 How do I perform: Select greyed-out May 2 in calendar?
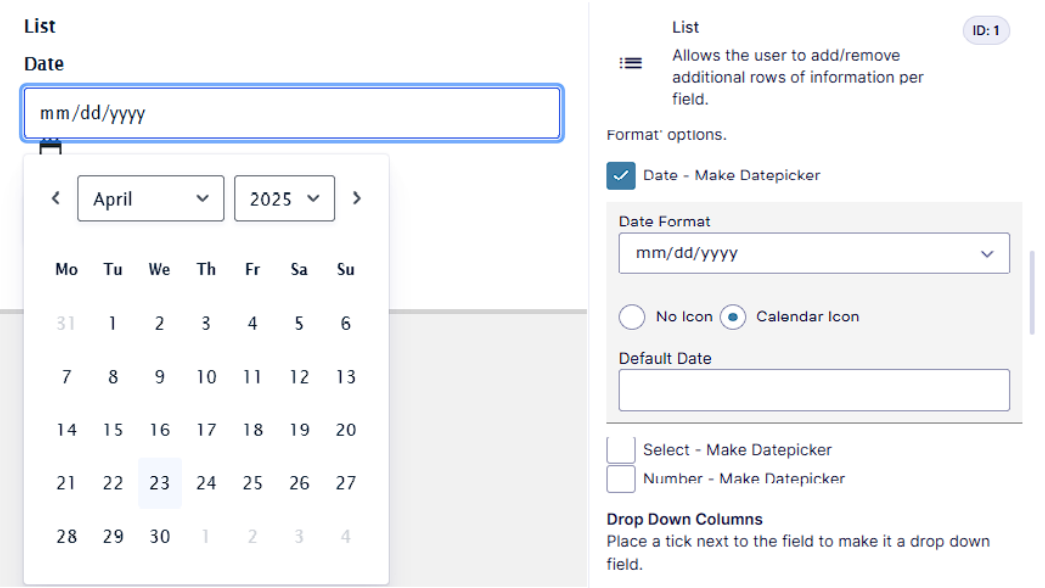coord(253,537)
